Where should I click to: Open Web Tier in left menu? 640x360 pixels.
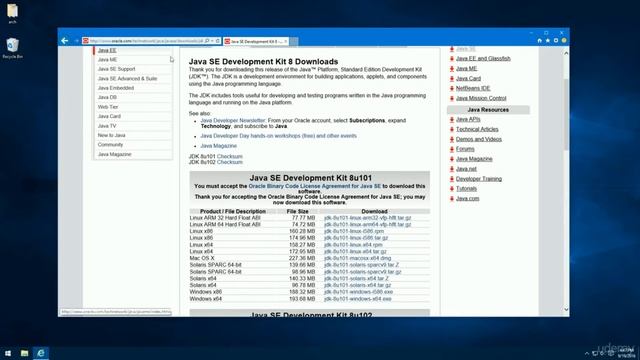(x=108, y=107)
